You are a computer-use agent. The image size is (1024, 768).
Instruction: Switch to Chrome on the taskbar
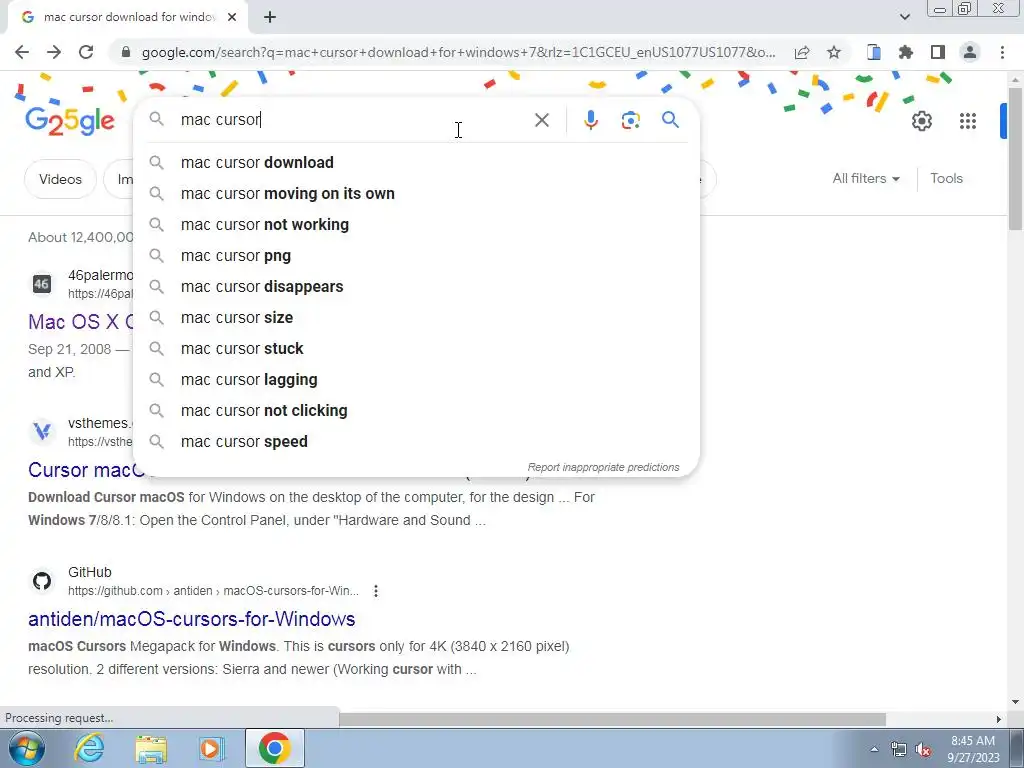pos(274,748)
